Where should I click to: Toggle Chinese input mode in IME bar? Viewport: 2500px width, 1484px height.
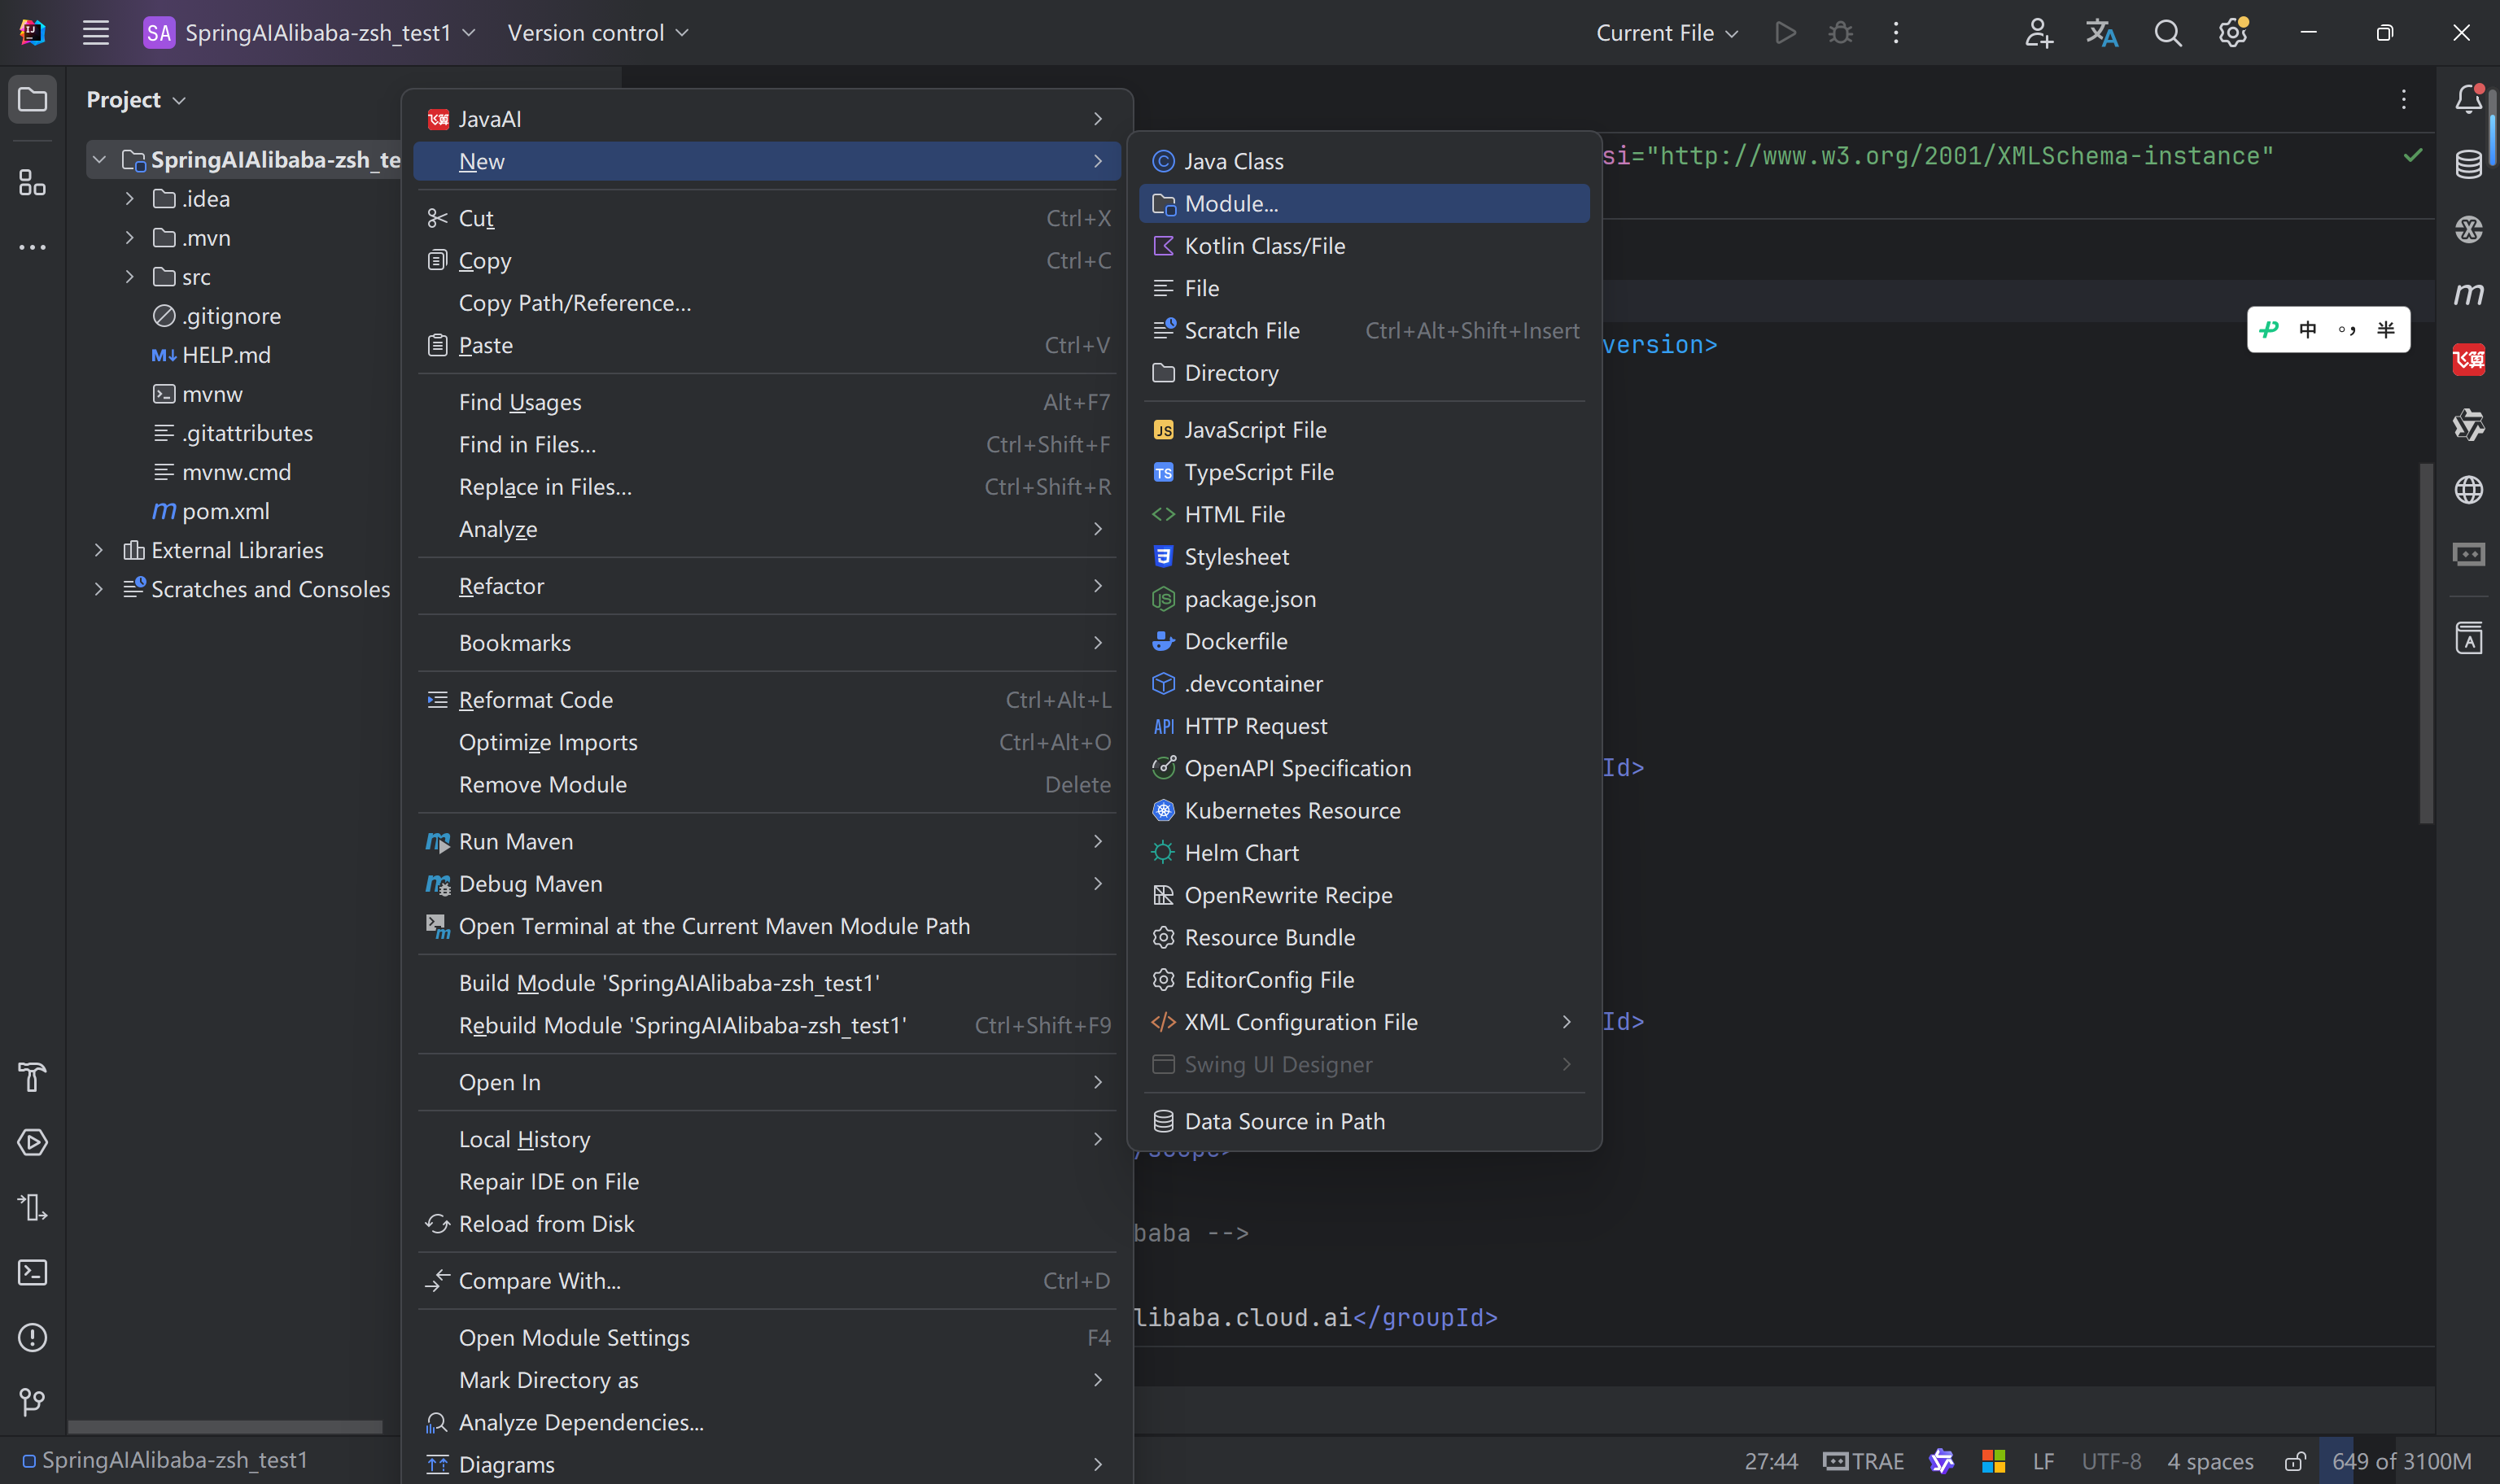[2308, 330]
